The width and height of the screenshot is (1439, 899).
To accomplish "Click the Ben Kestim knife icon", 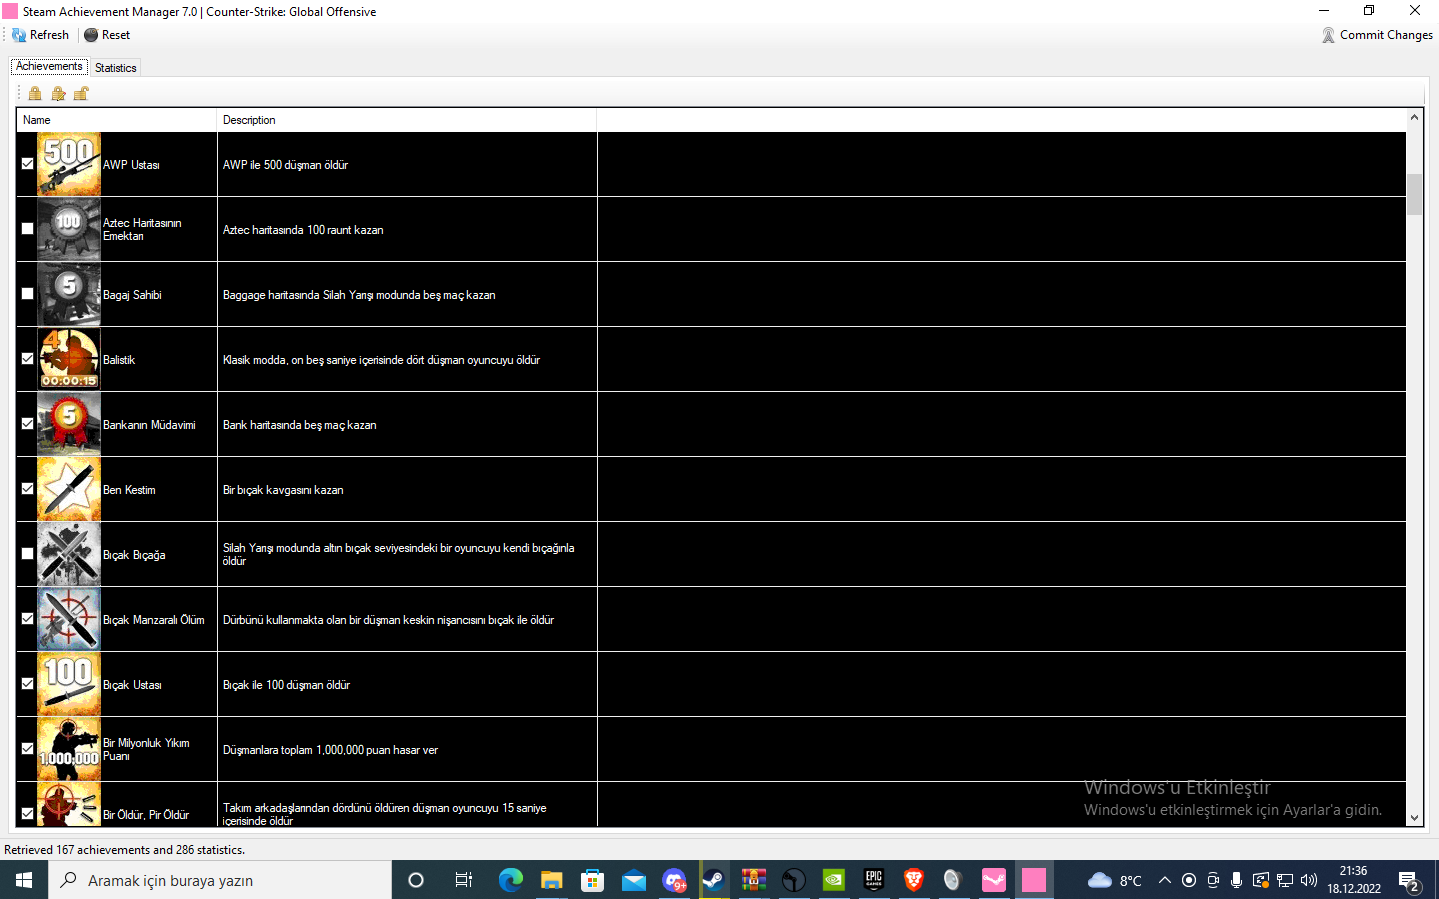I will click(x=69, y=489).
